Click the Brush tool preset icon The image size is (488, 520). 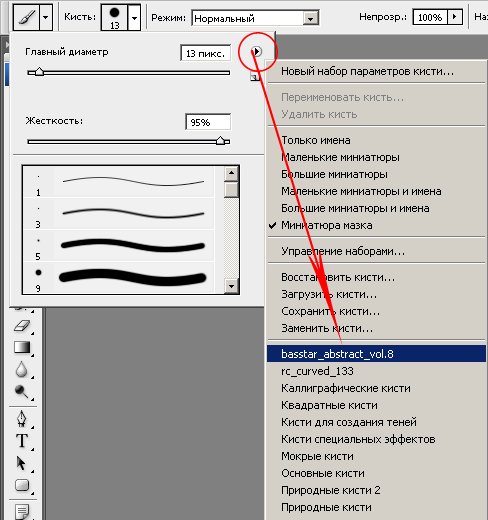pos(26,17)
